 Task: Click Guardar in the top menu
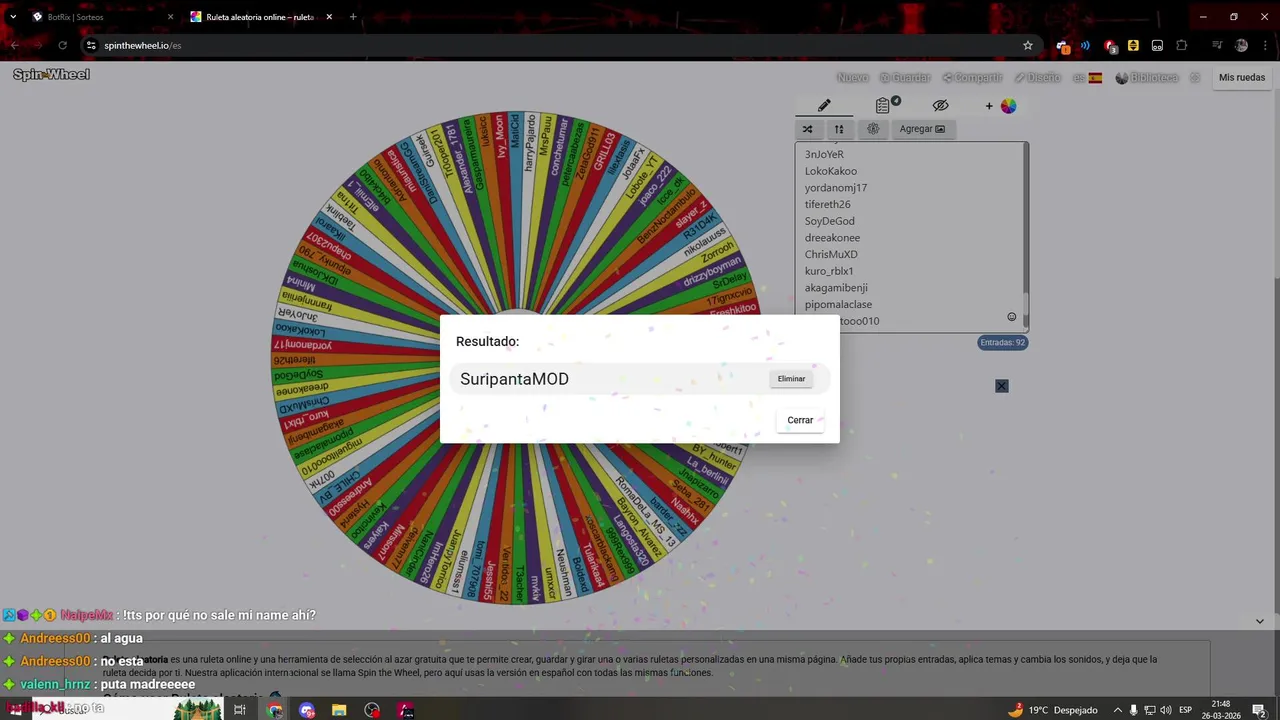[x=905, y=77]
